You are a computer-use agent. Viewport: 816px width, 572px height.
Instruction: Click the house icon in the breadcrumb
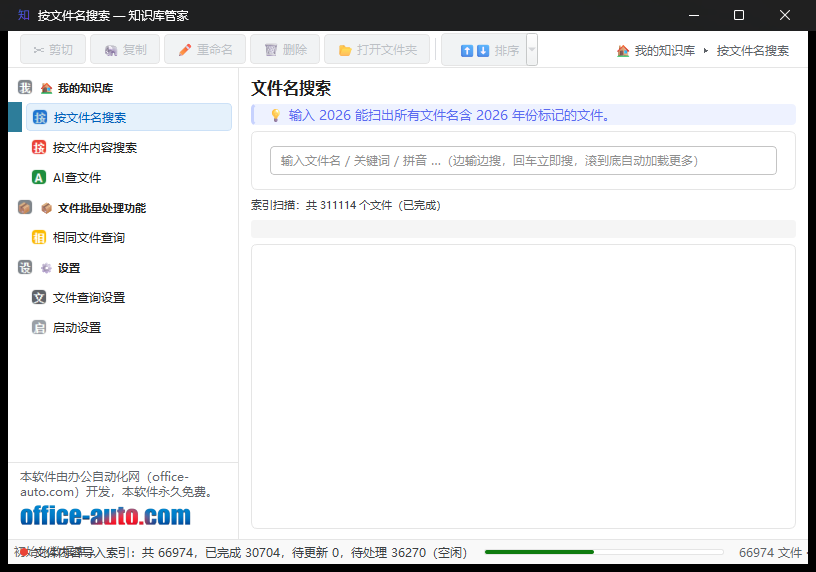point(623,50)
